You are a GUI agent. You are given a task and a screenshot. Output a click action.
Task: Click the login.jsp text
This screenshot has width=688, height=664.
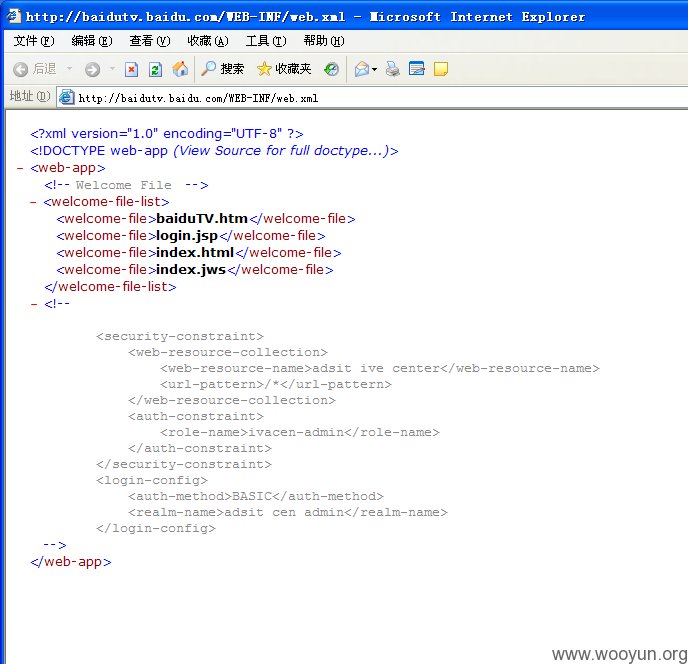[187, 236]
